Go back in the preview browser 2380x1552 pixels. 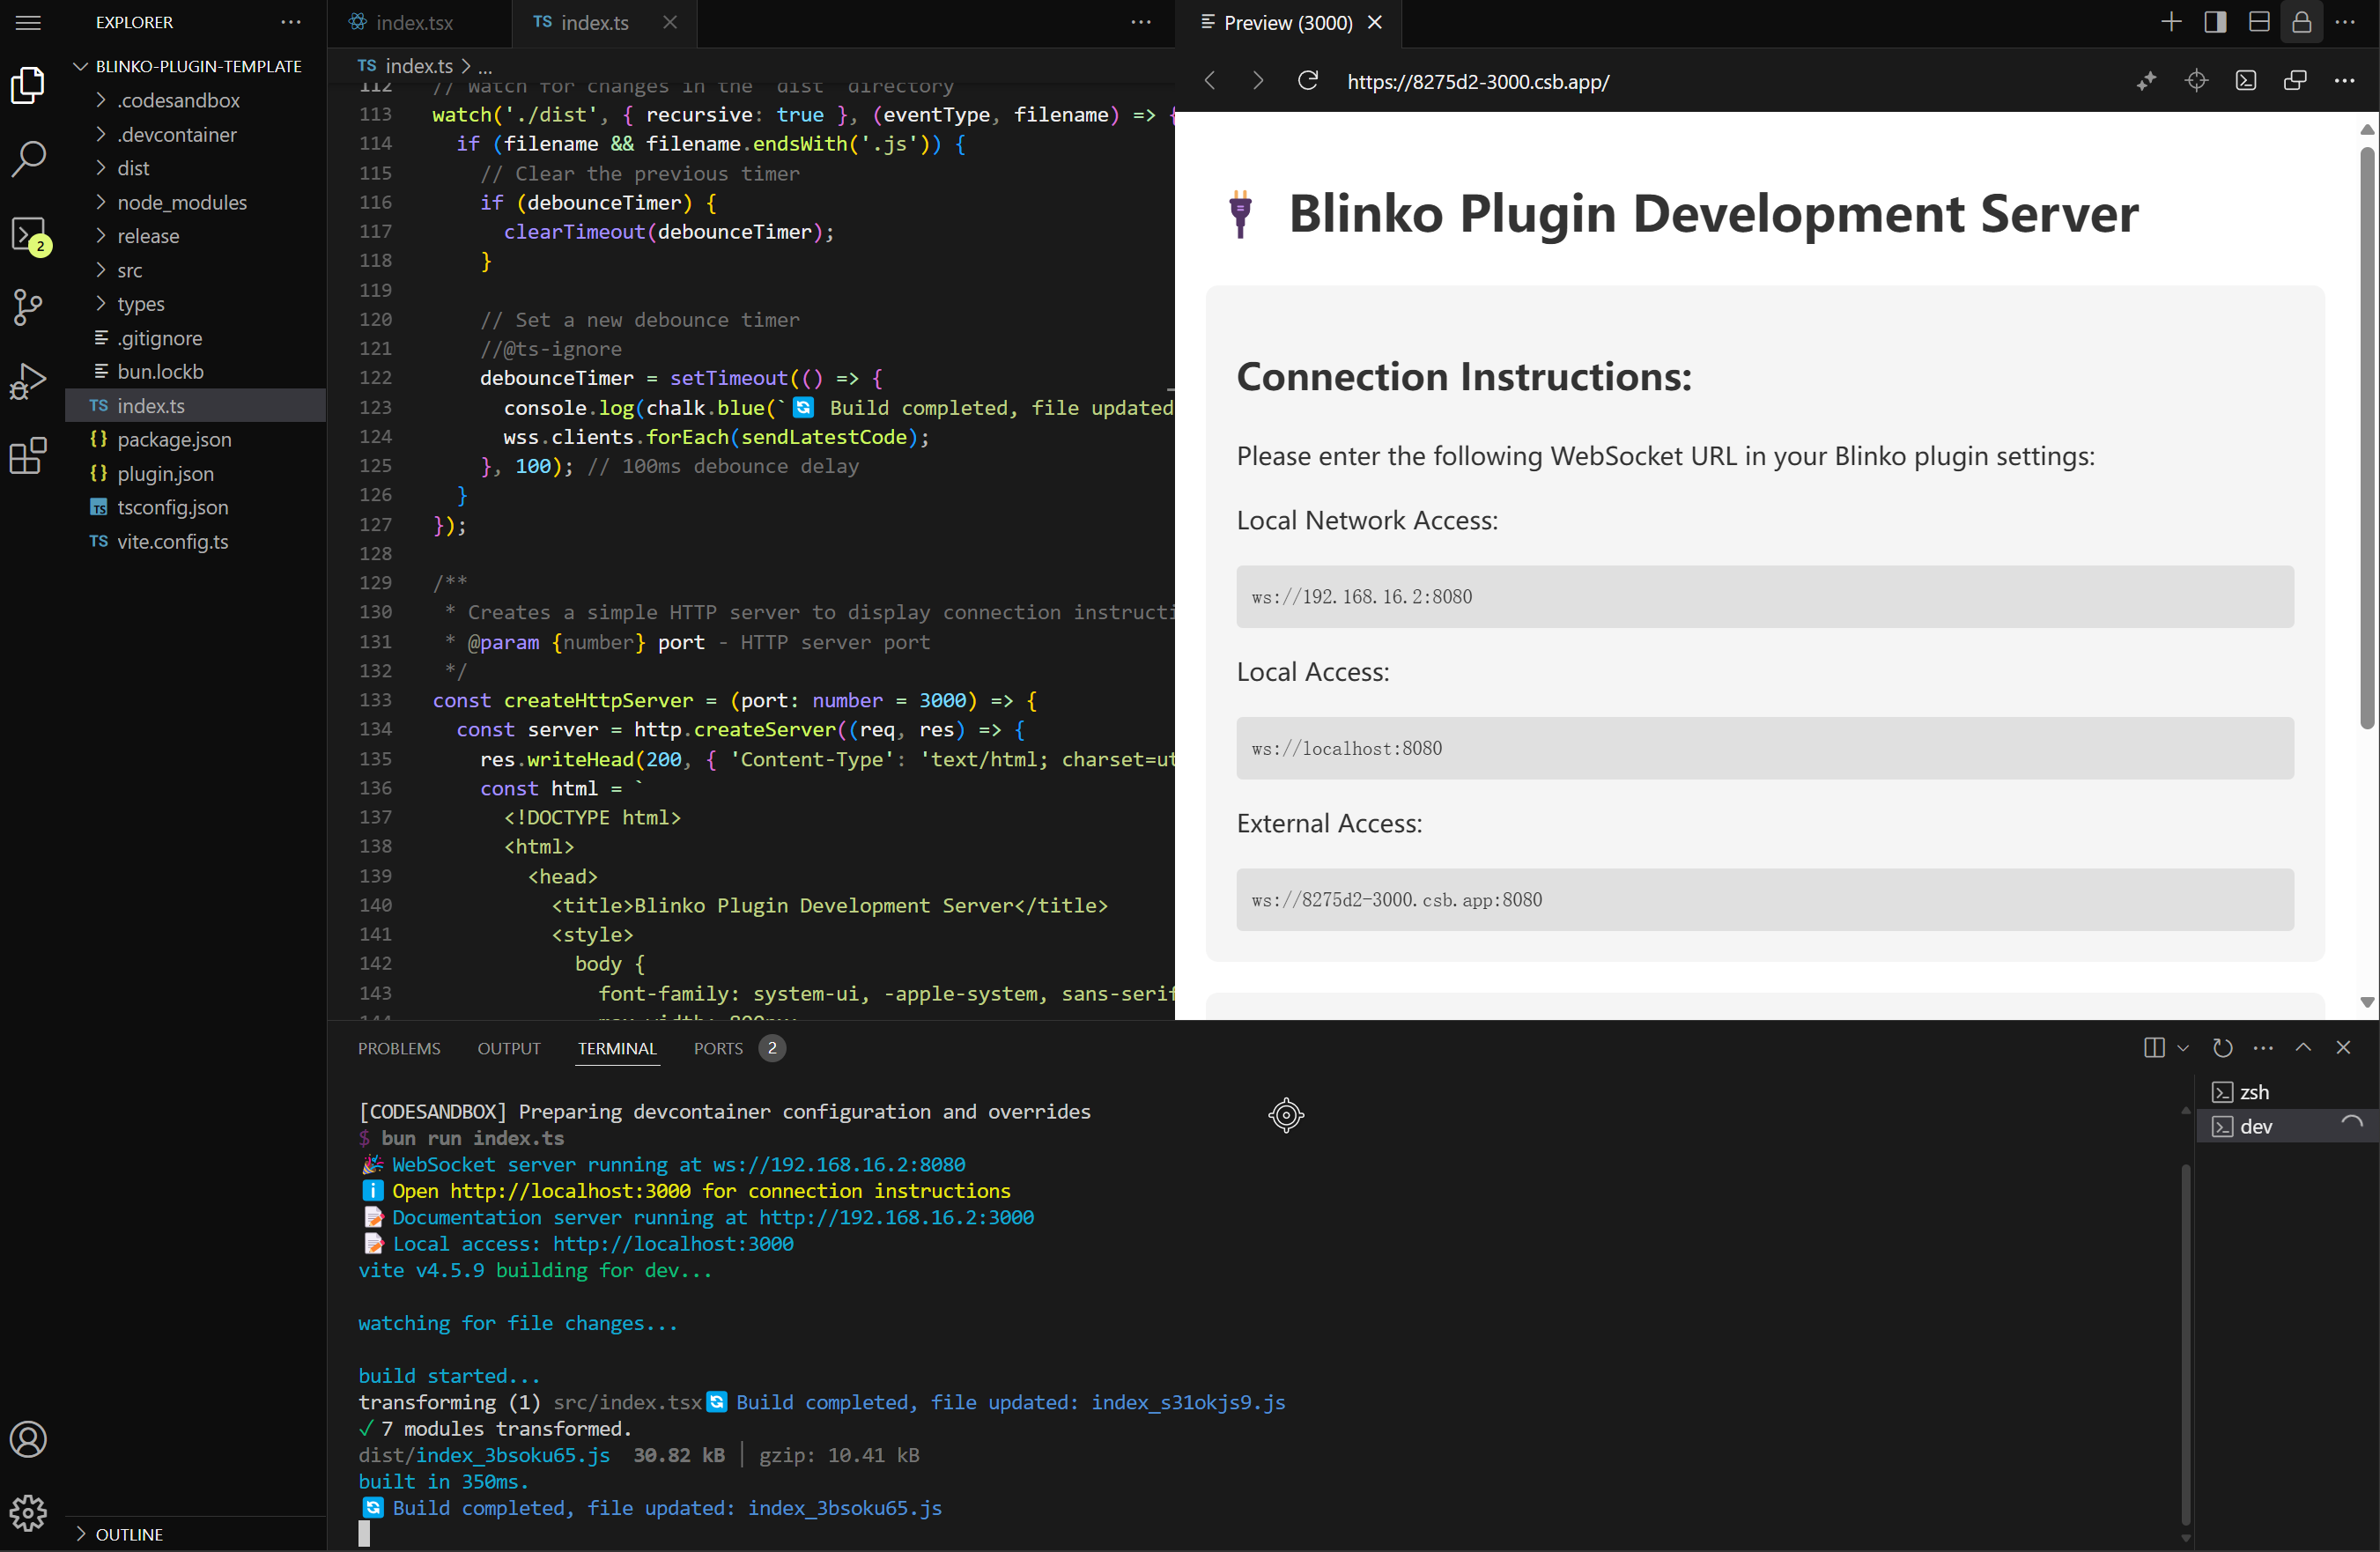click(x=1210, y=81)
